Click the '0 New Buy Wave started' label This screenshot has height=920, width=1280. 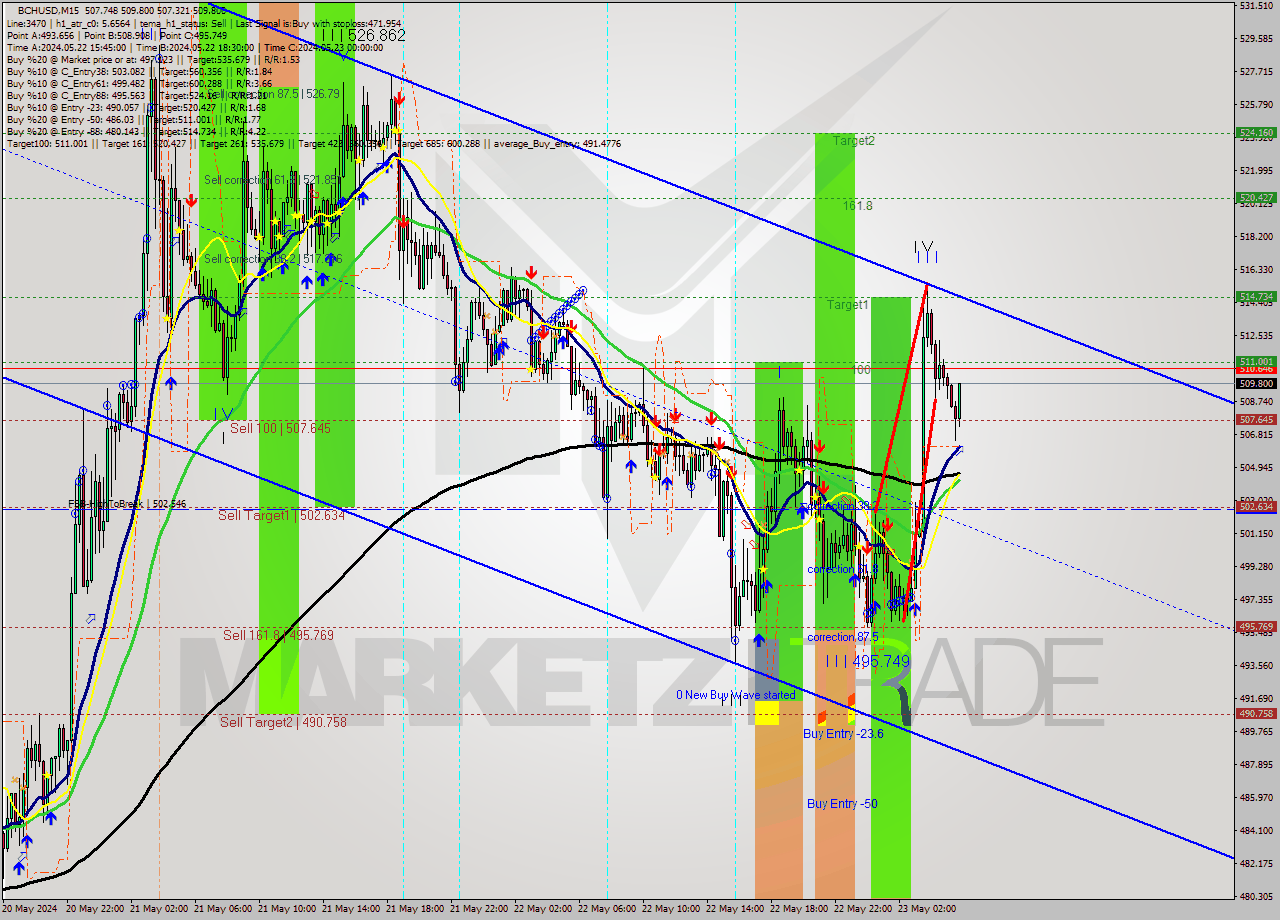(735, 695)
